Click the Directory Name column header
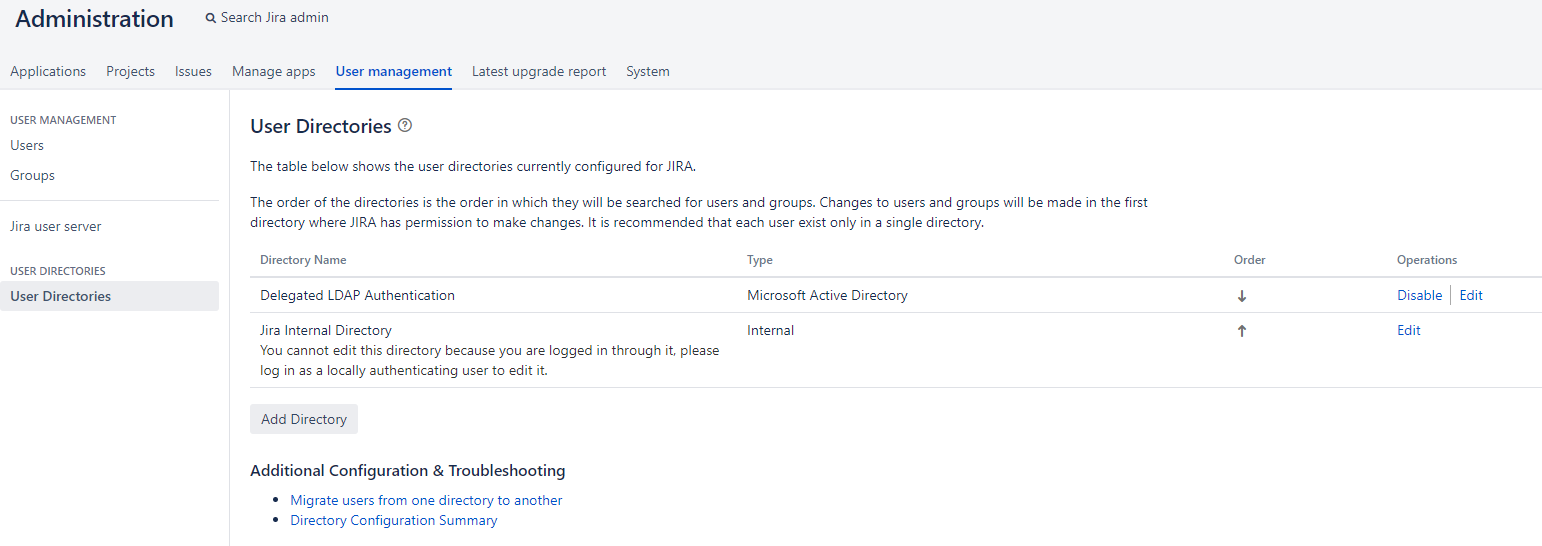The image size is (1542, 546). 303,260
